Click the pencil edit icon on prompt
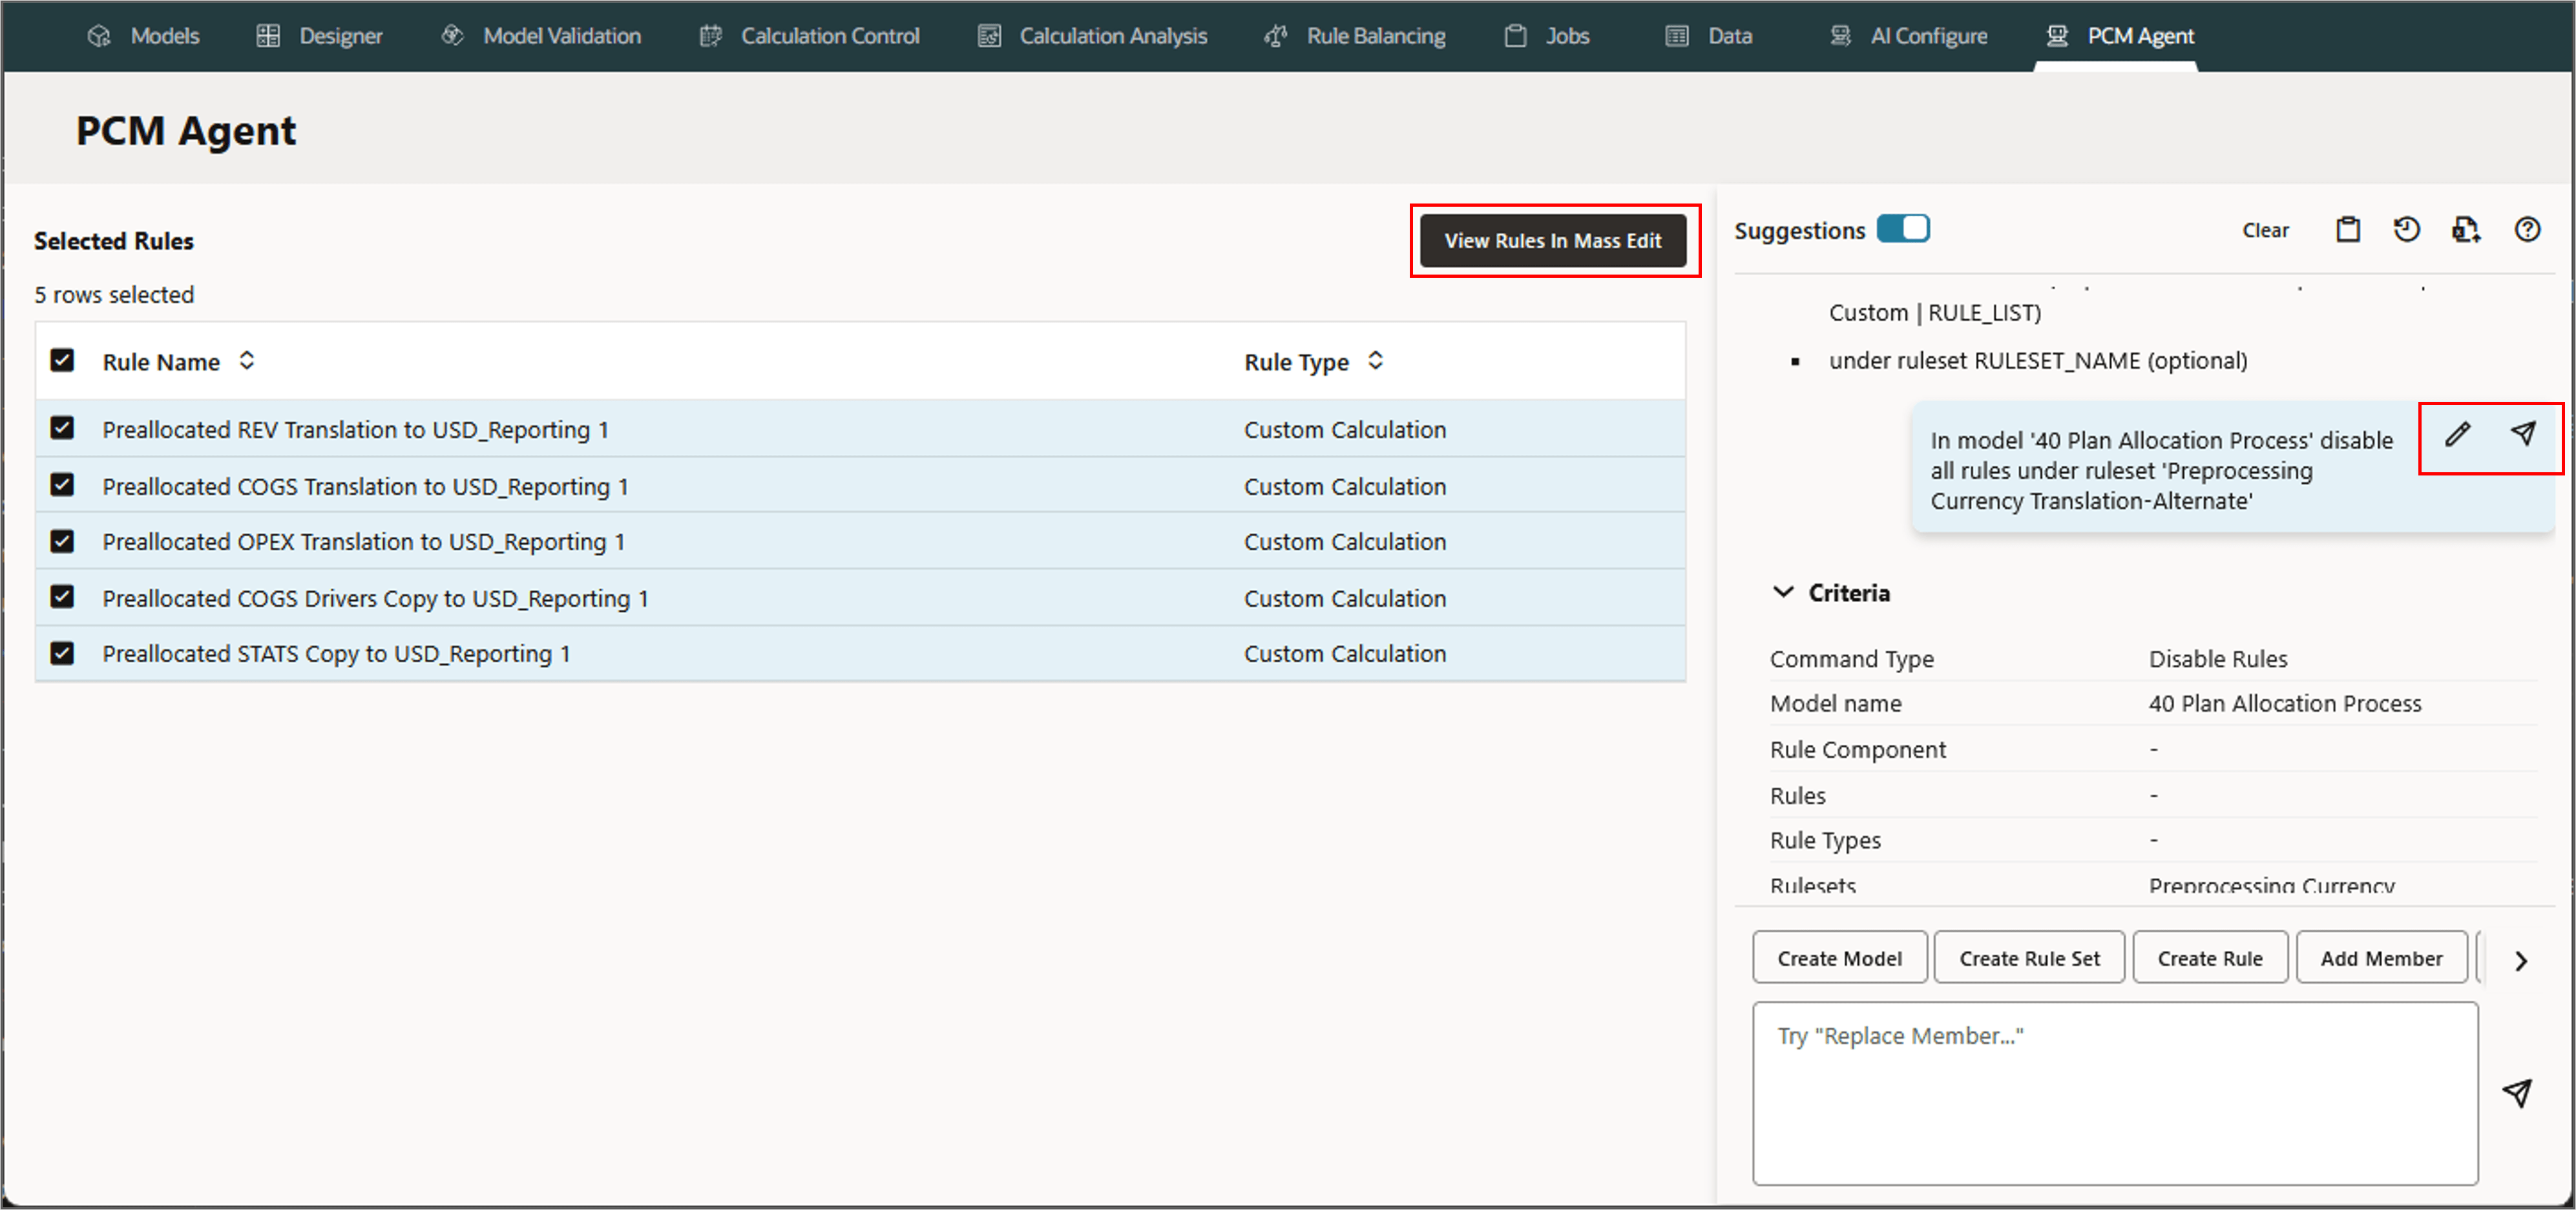This screenshot has width=2576, height=1210. [x=2457, y=434]
